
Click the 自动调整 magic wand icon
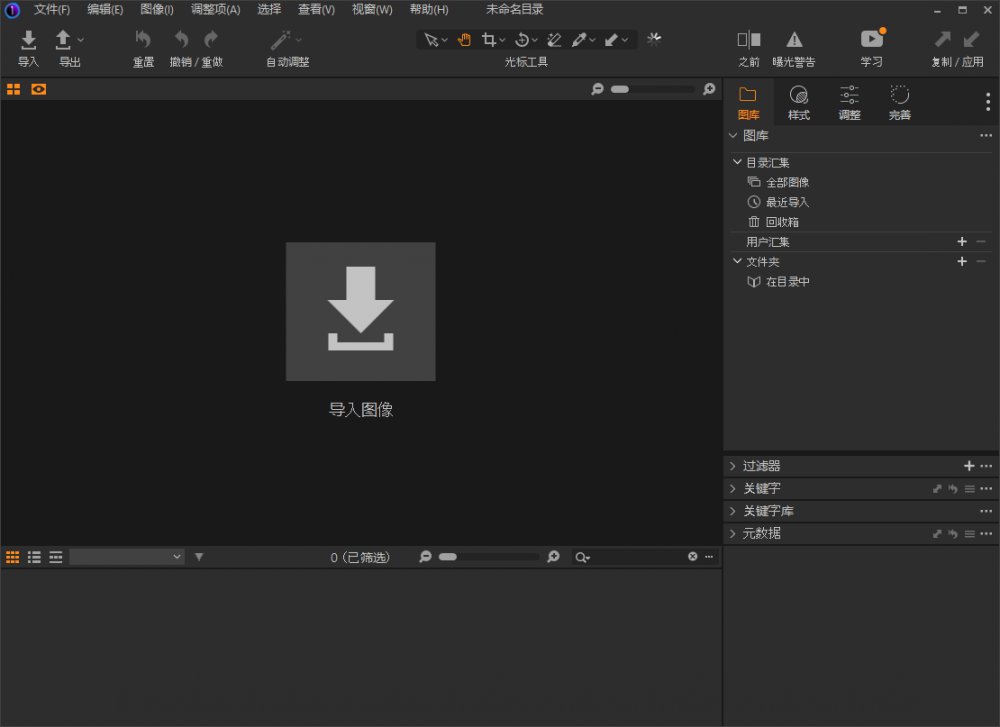(280, 40)
